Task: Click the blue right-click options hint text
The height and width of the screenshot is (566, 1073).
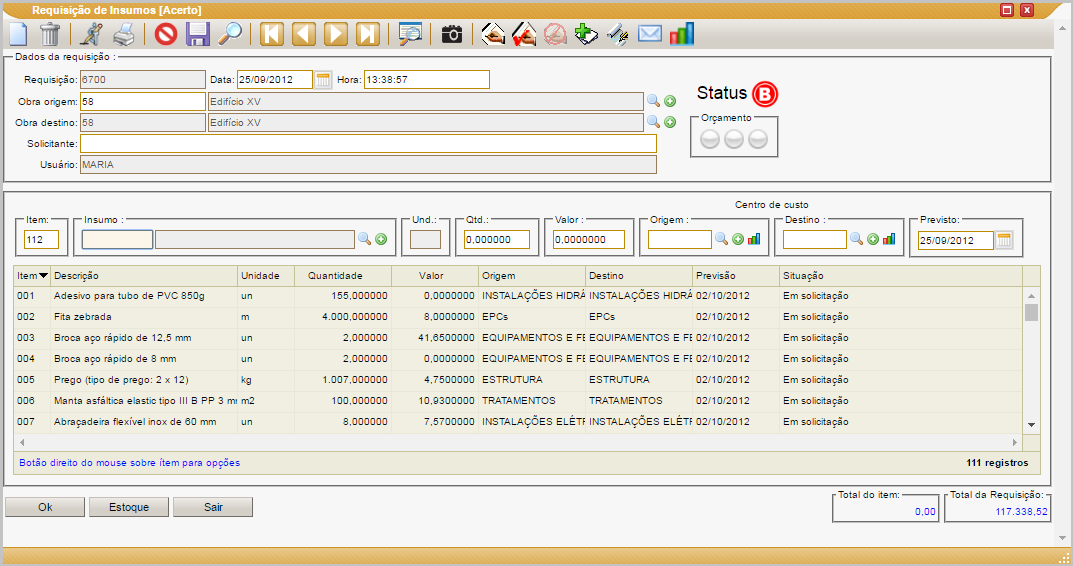Action: pyautogui.click(x=129, y=463)
